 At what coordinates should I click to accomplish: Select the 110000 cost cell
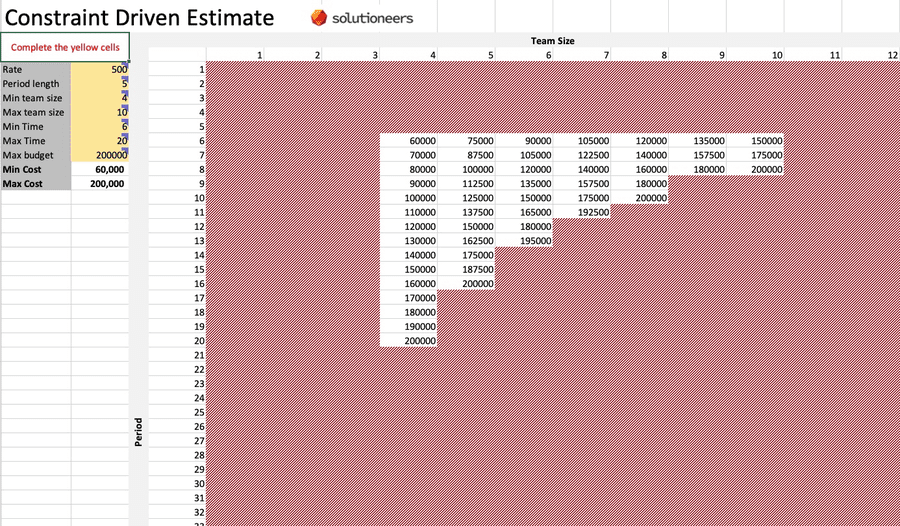(x=409, y=212)
